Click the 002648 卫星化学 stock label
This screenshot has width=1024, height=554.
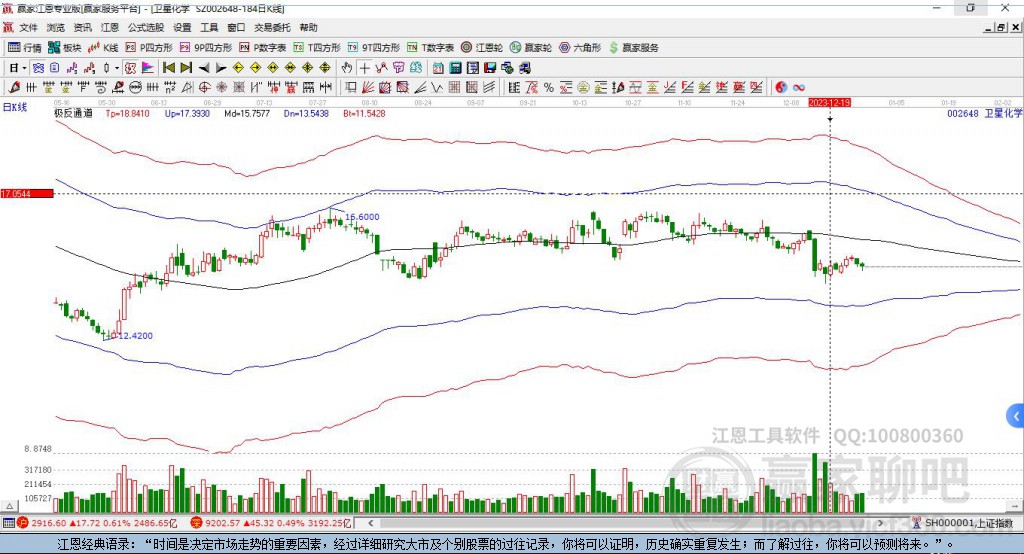point(984,114)
